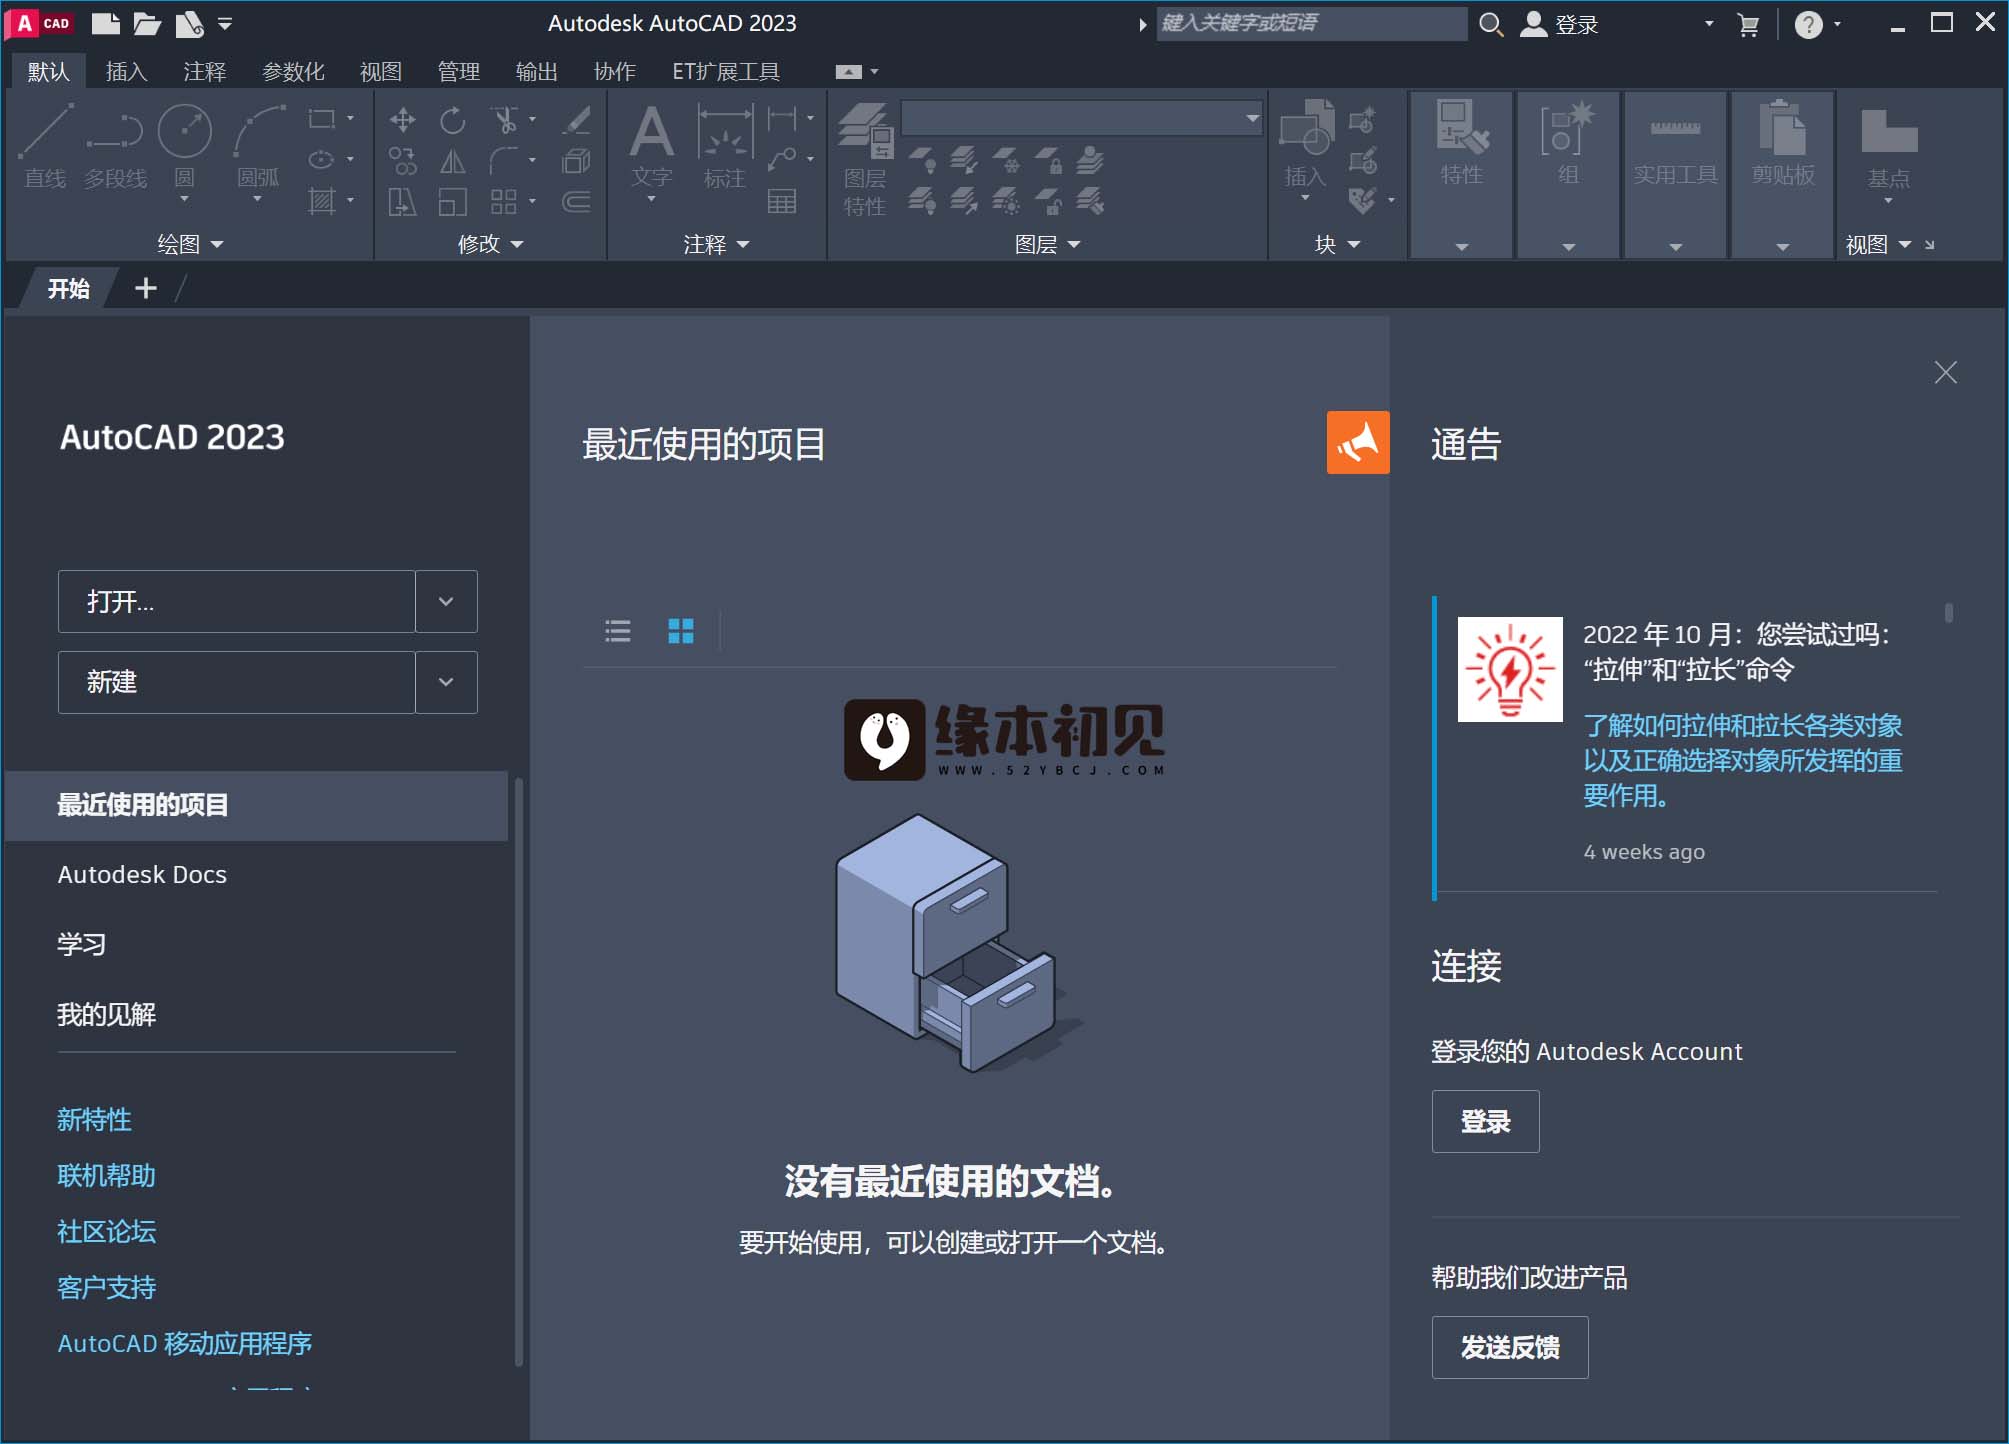Viewport: 2009px width, 1444px height.
Task: Open the Customer Support (客户支持) link
Action: 107,1287
